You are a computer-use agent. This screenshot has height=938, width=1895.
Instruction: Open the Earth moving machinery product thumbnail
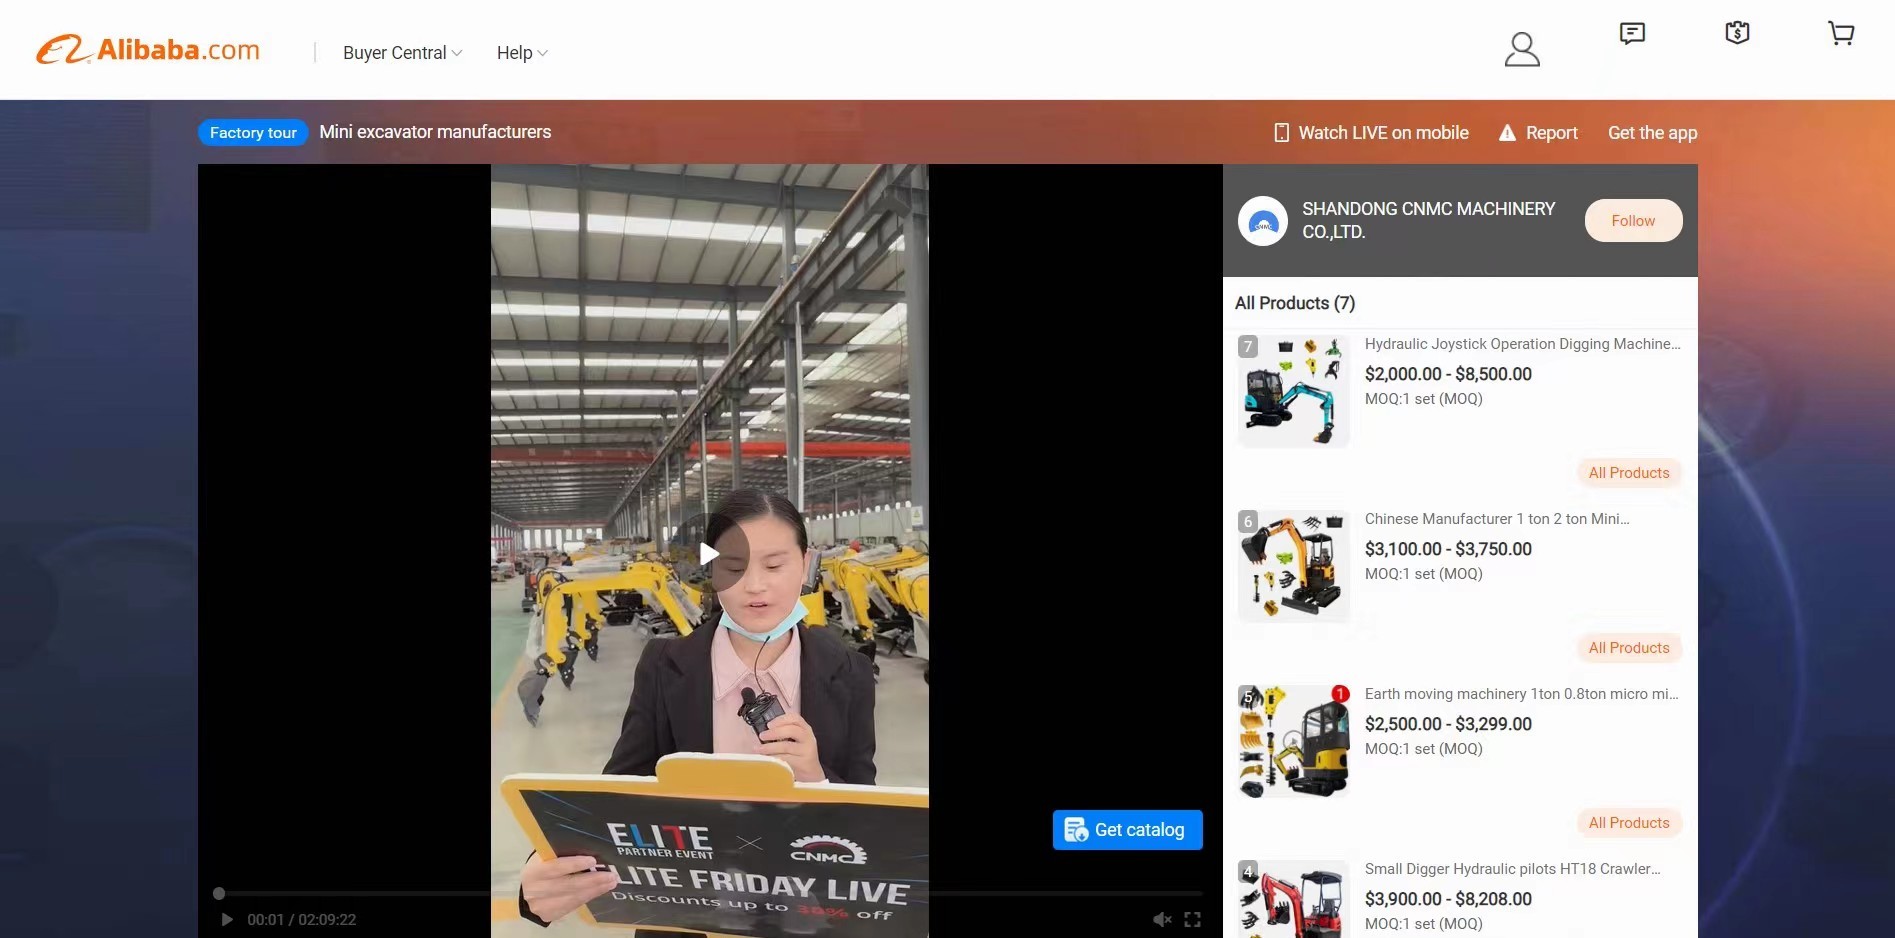click(1294, 741)
